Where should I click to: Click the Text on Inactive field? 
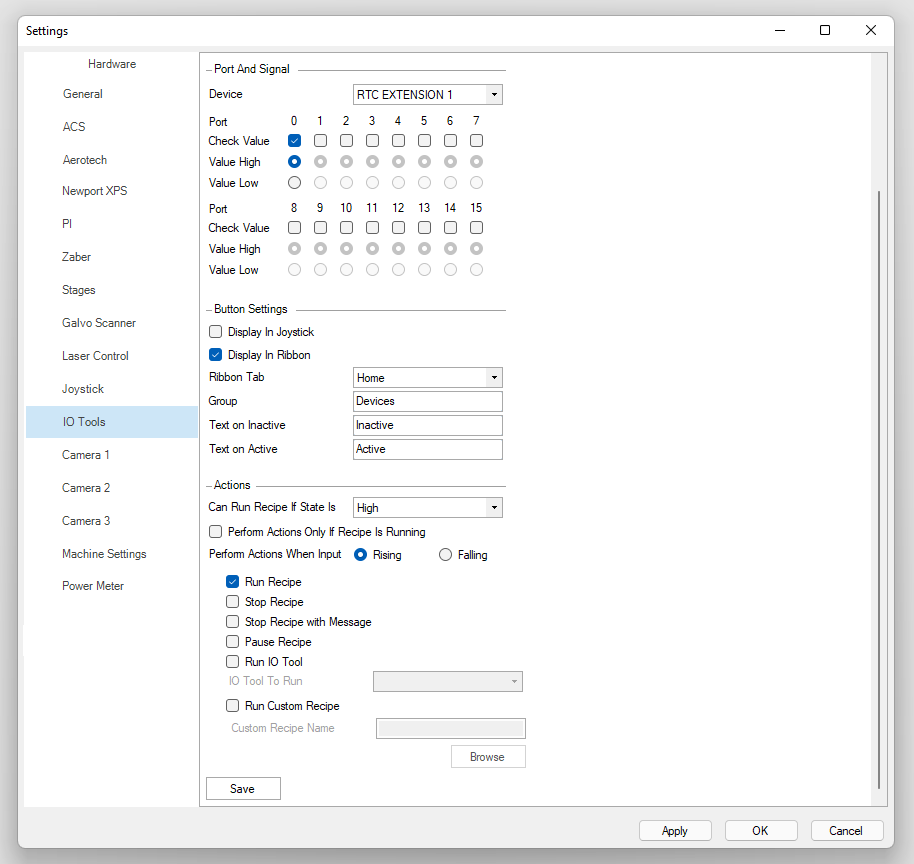click(428, 425)
